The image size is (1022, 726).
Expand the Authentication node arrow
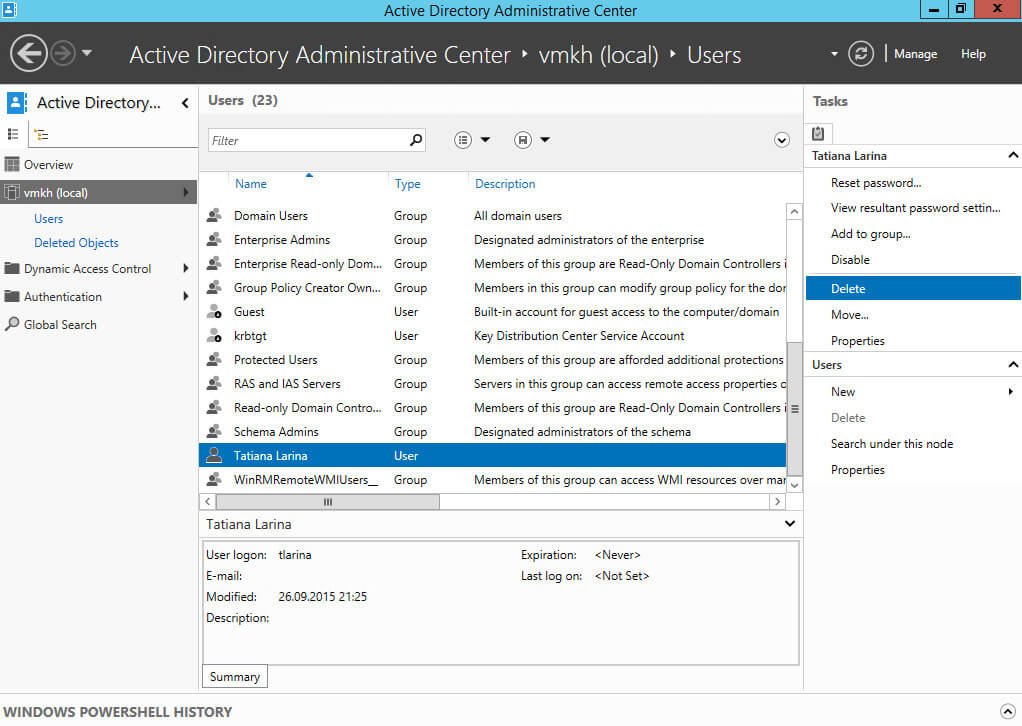coord(186,296)
